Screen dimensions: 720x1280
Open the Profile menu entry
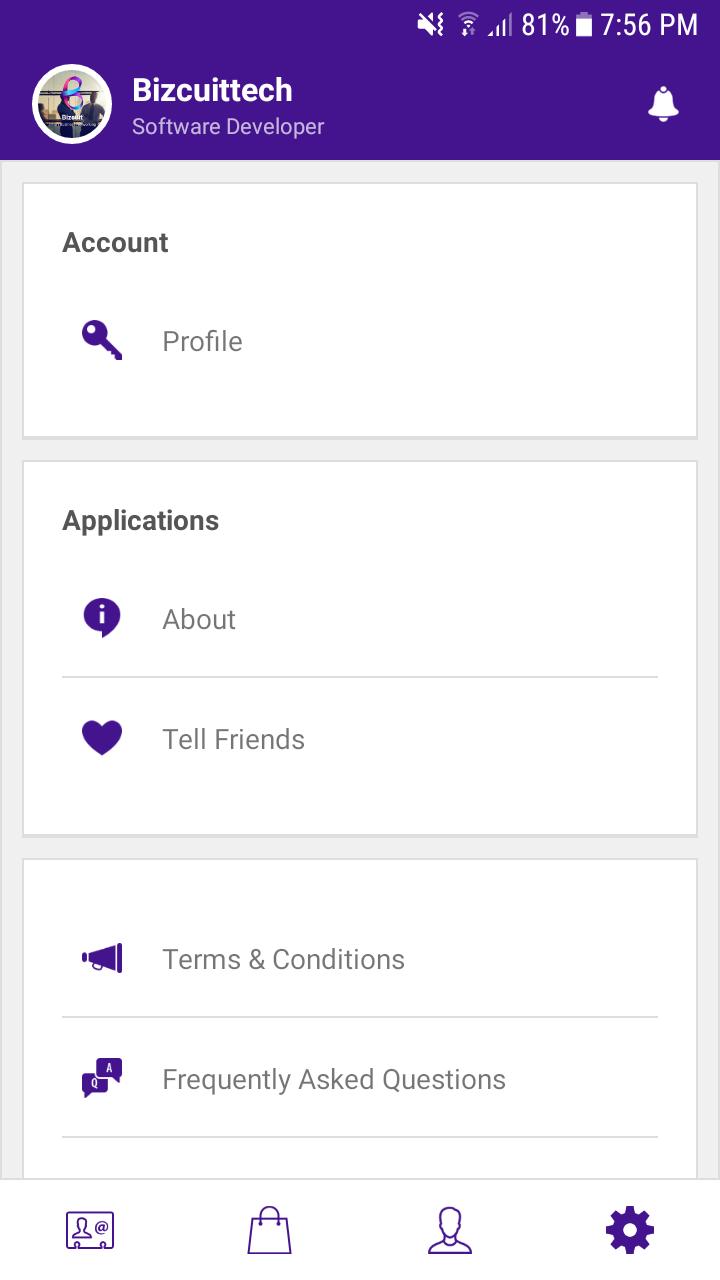[x=360, y=341]
